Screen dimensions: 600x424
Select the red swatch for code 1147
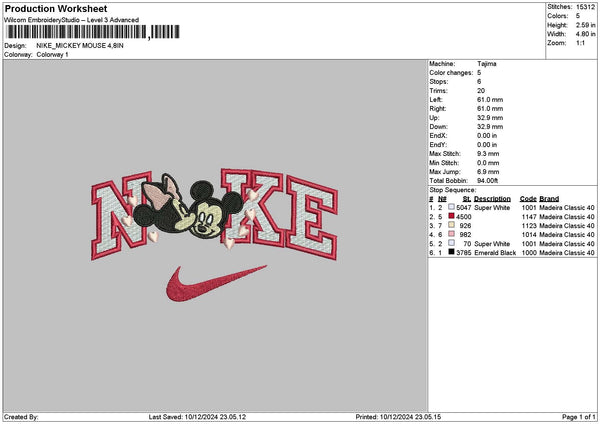click(452, 216)
